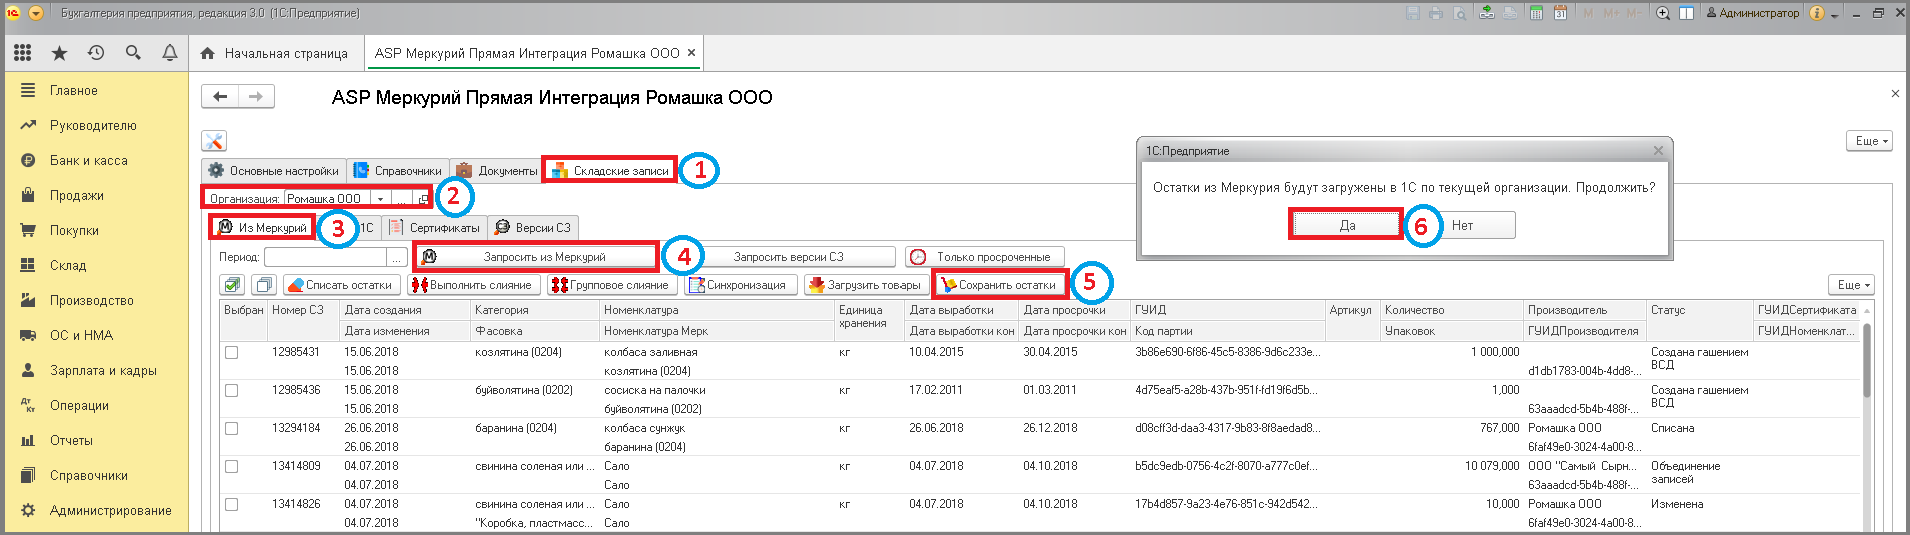1910x535 pixels.
Task: Open 'Версии СЗ' sub-tab
Action: pos(533,228)
